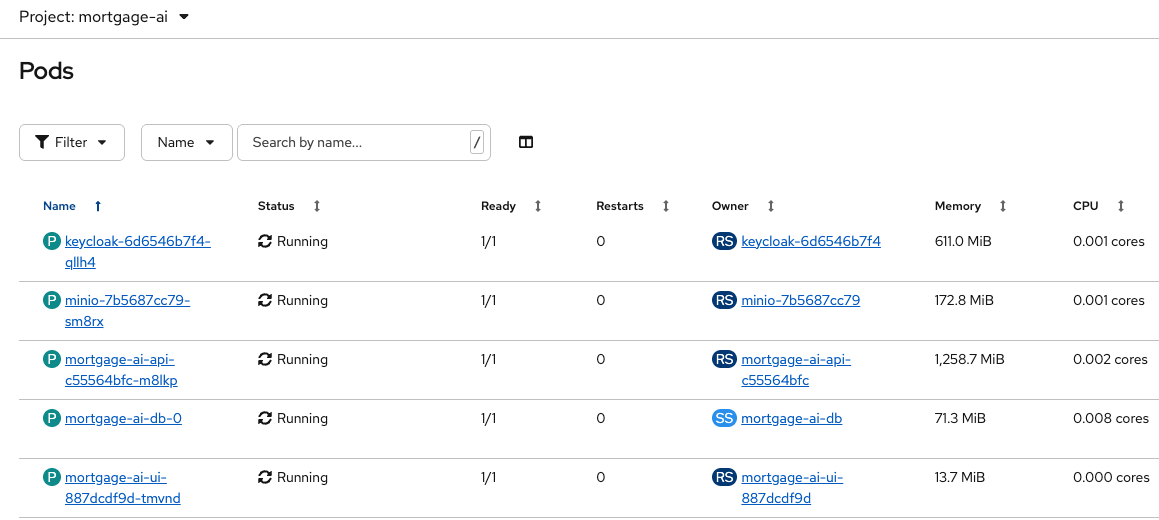Open the Name search type dropdown
The height and width of the screenshot is (520, 1159).
187,142
